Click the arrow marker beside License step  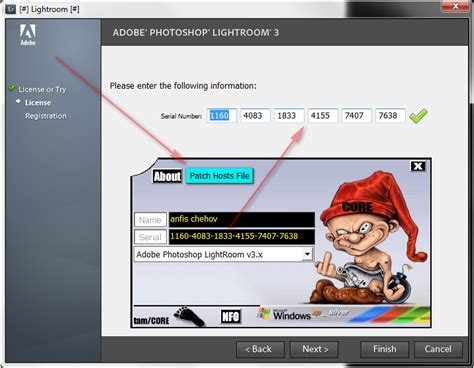(x=18, y=101)
